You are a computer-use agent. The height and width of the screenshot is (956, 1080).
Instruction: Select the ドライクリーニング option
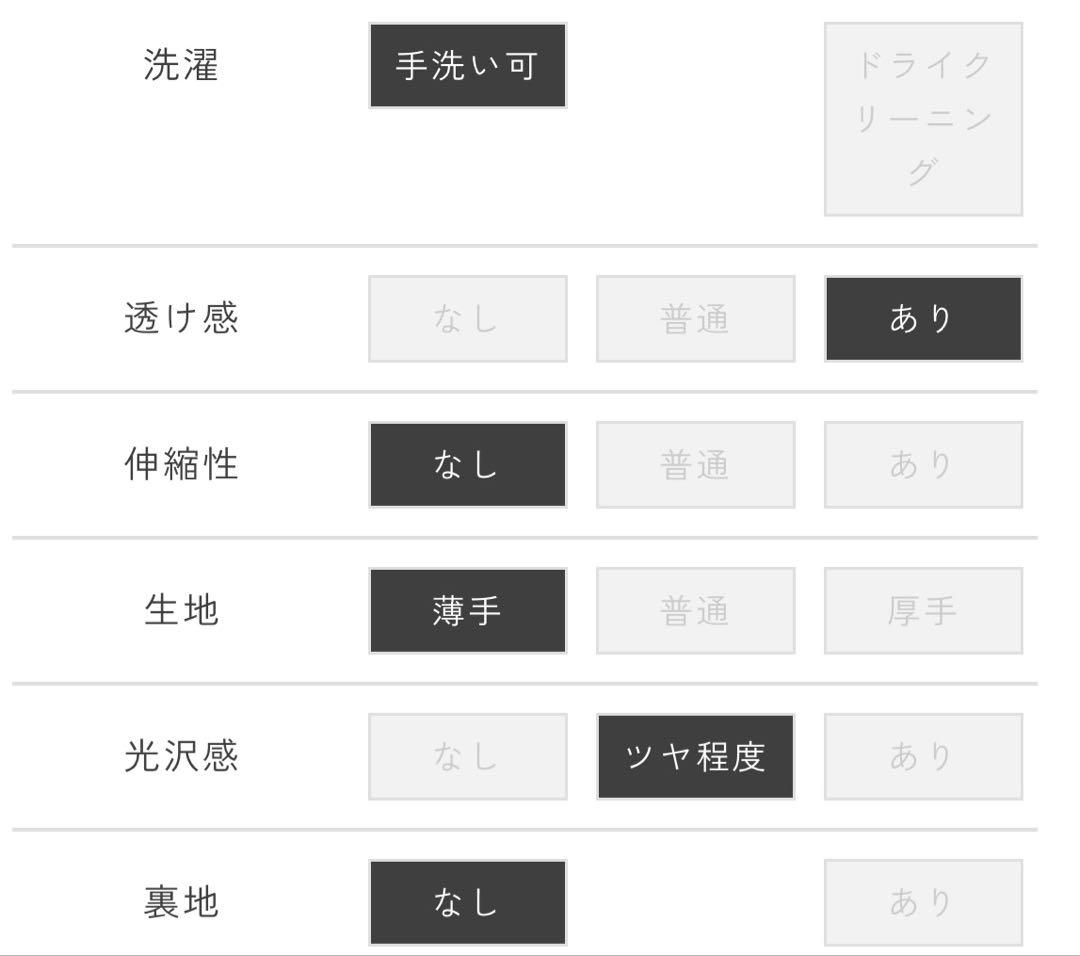click(923, 120)
